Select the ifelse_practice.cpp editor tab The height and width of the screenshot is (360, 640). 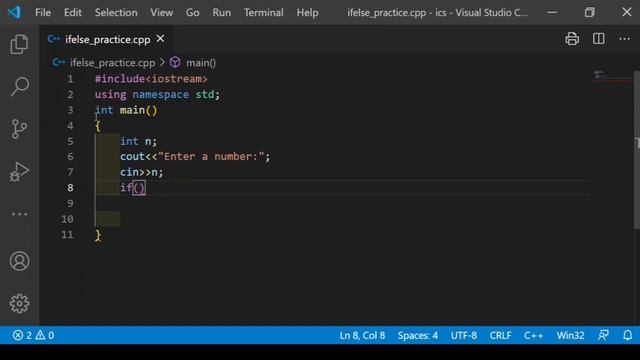point(107,39)
